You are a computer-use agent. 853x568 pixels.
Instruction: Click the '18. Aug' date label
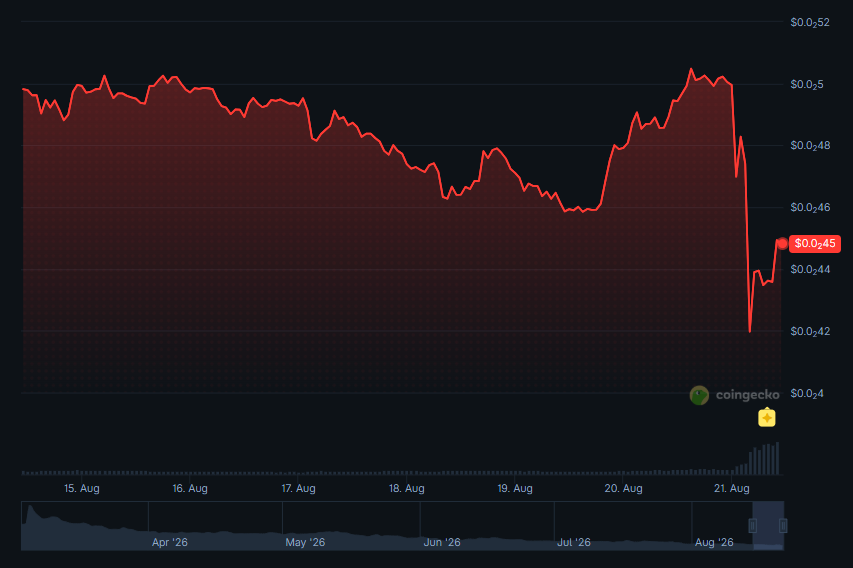[x=406, y=489]
